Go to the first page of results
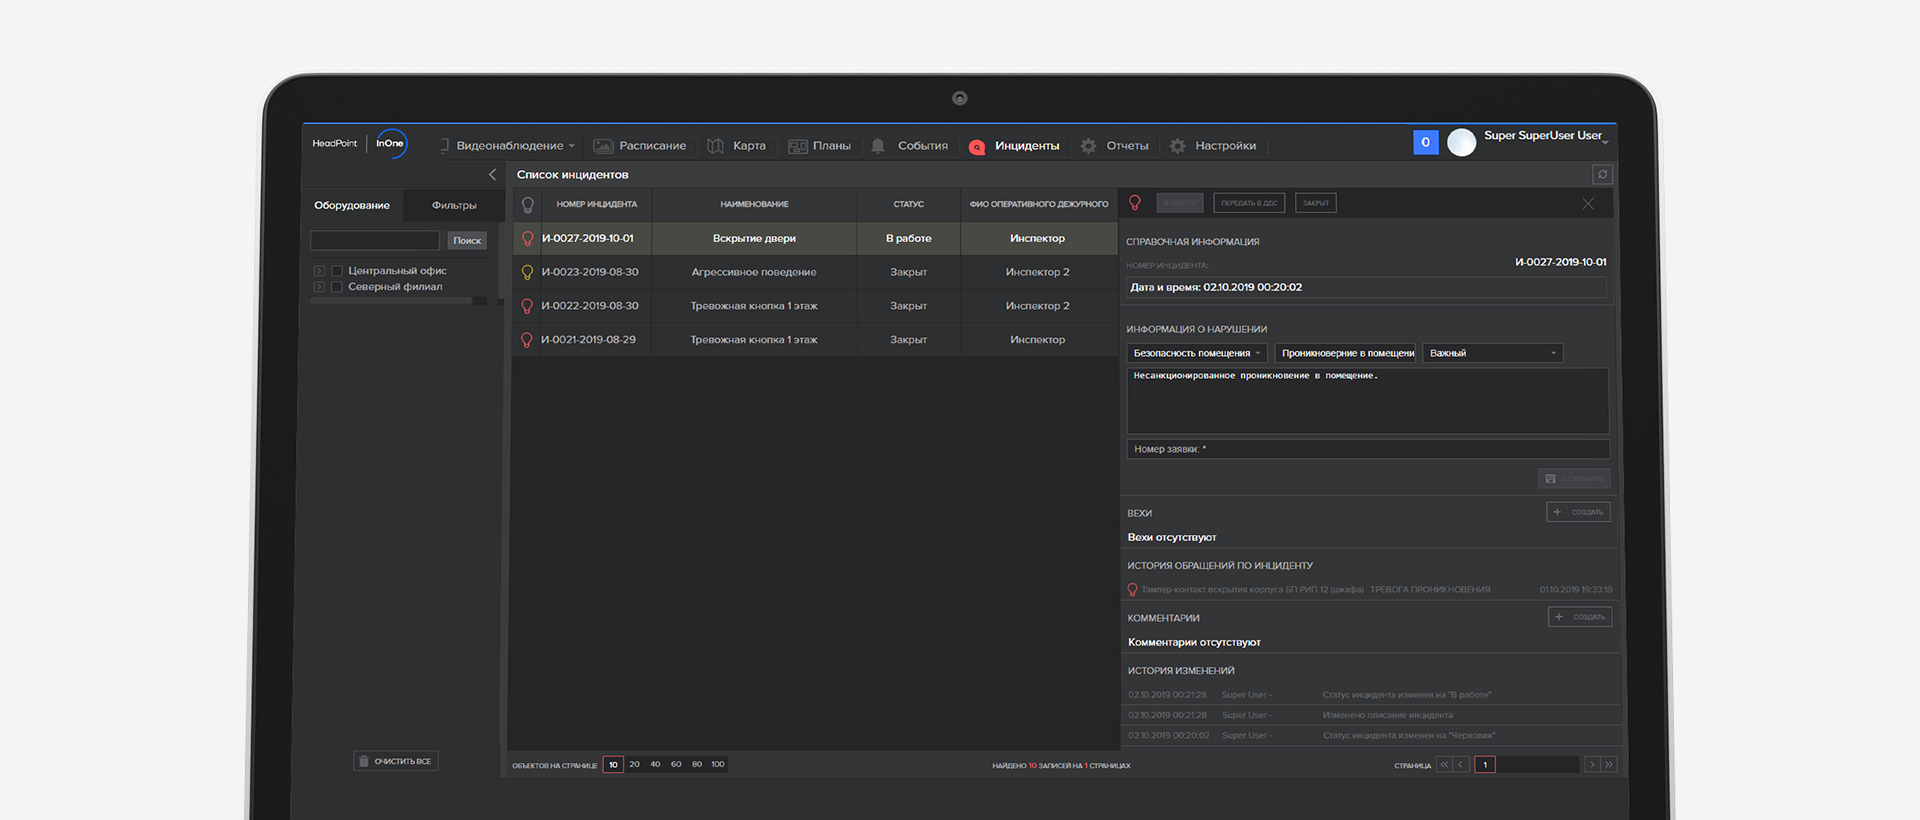 pos(1444,765)
